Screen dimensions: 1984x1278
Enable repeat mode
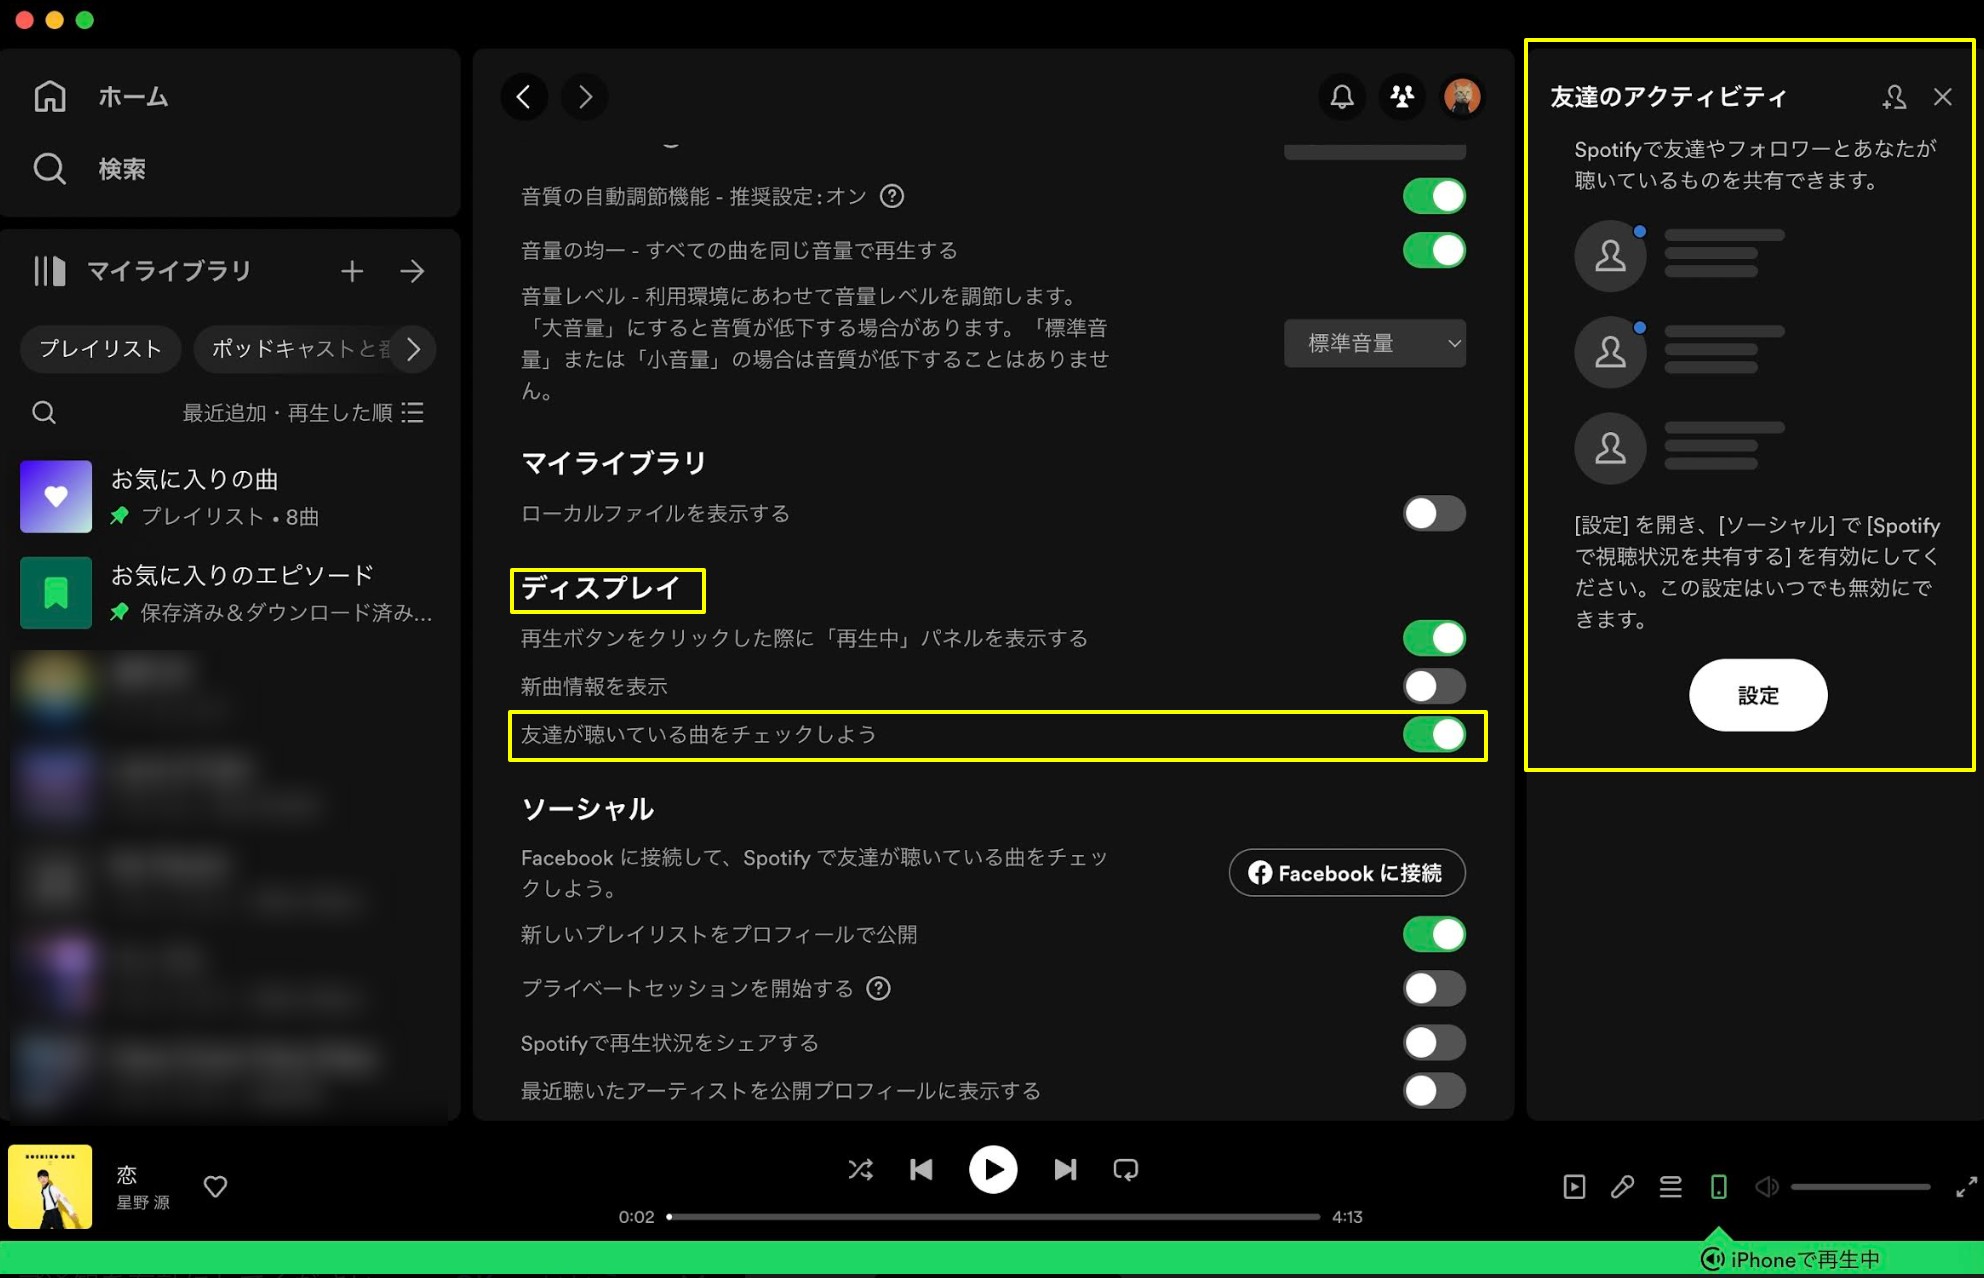click(x=1126, y=1169)
